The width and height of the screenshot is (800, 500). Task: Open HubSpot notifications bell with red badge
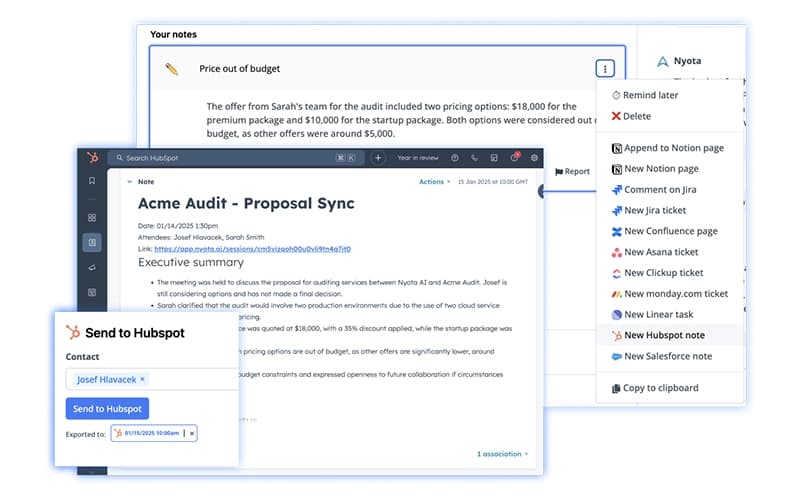pos(514,158)
